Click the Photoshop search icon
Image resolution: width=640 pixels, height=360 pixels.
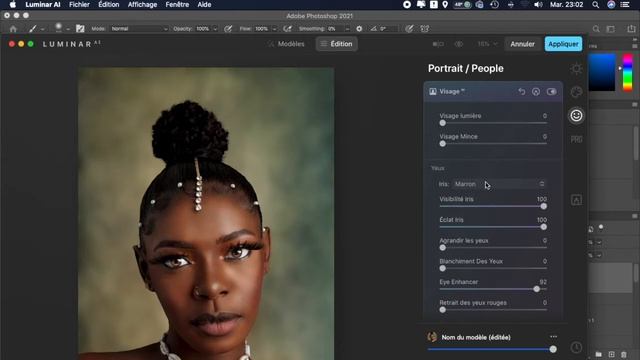pyautogui.click(x=596, y=29)
